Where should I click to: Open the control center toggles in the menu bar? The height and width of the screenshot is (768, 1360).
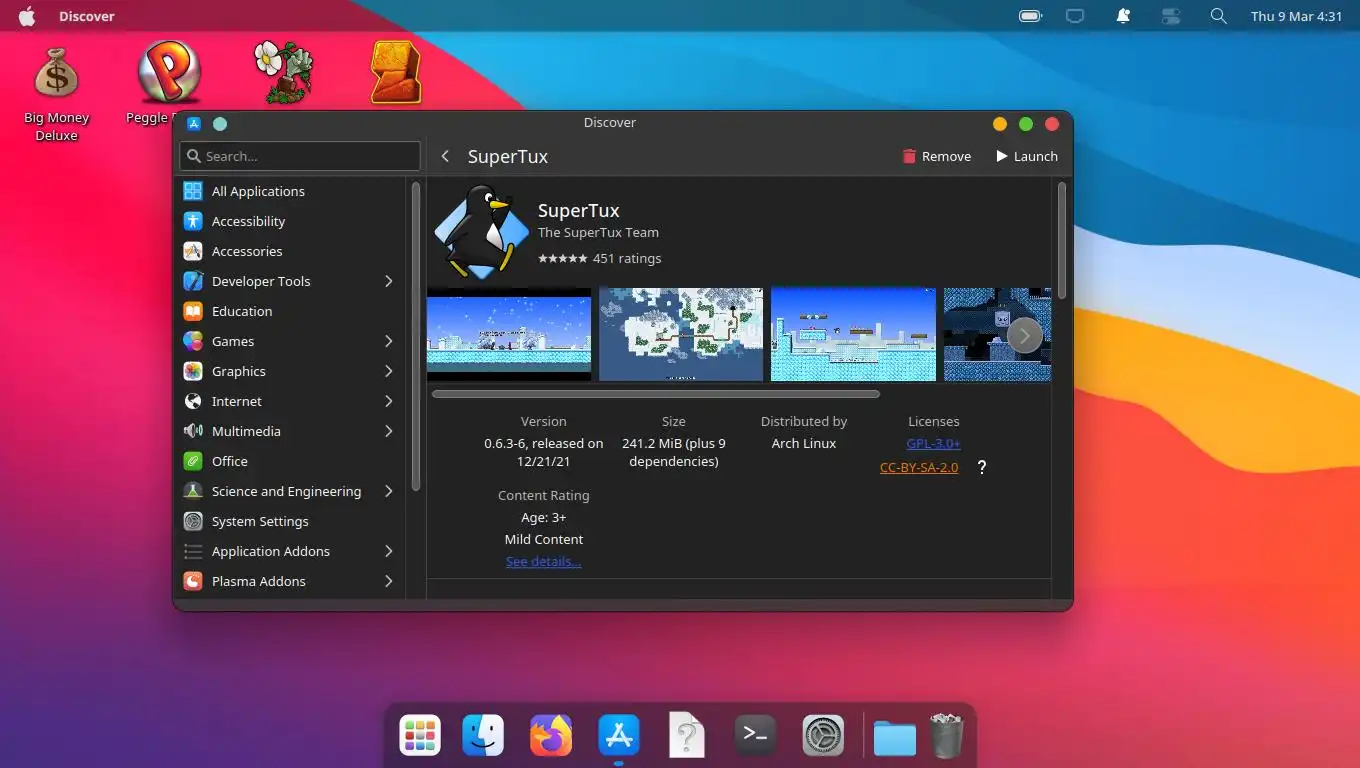click(x=1171, y=16)
